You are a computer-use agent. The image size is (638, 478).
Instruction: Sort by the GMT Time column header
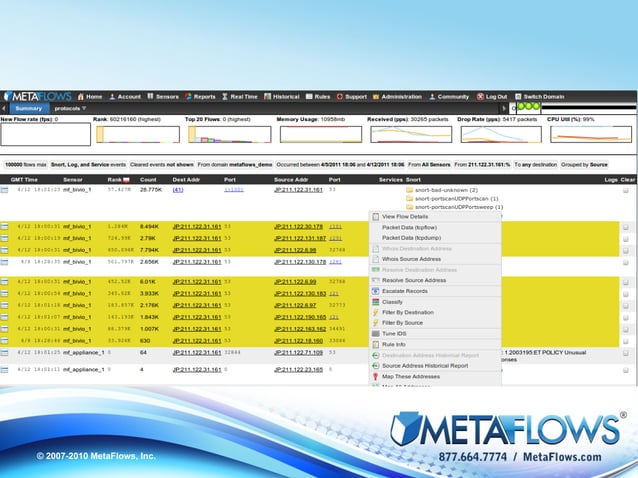[x=24, y=180]
